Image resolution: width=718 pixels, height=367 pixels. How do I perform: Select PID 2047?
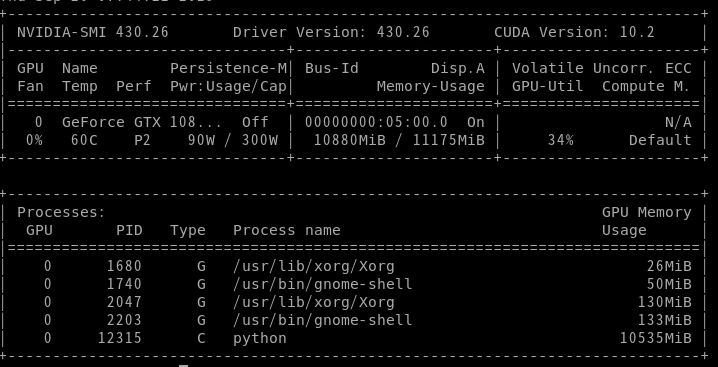pyautogui.click(x=125, y=302)
